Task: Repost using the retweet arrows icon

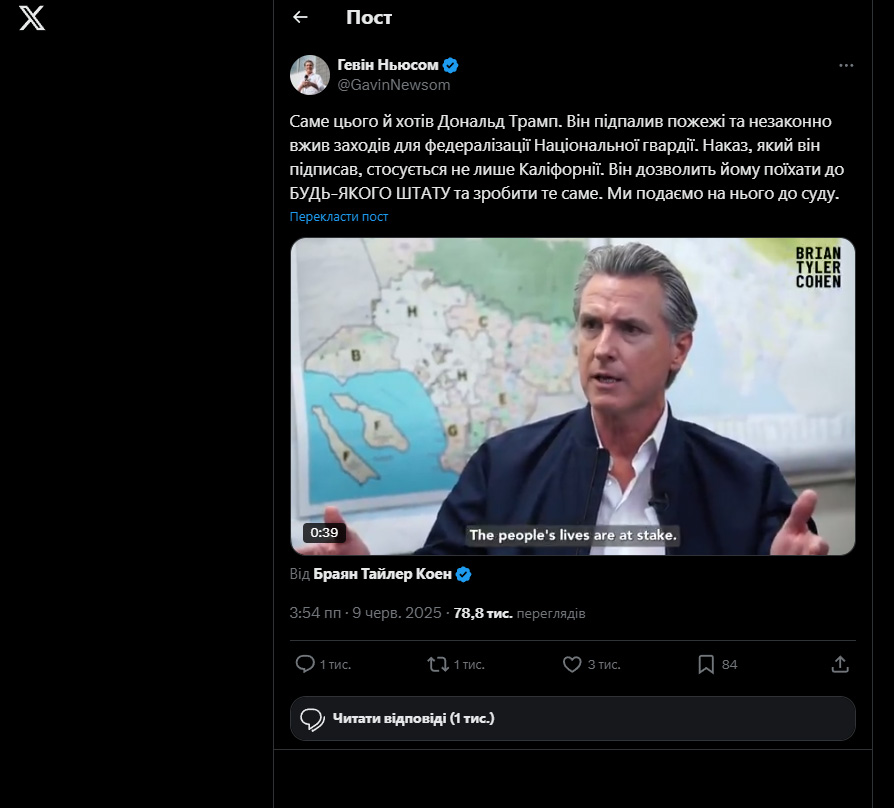Action: (437, 664)
